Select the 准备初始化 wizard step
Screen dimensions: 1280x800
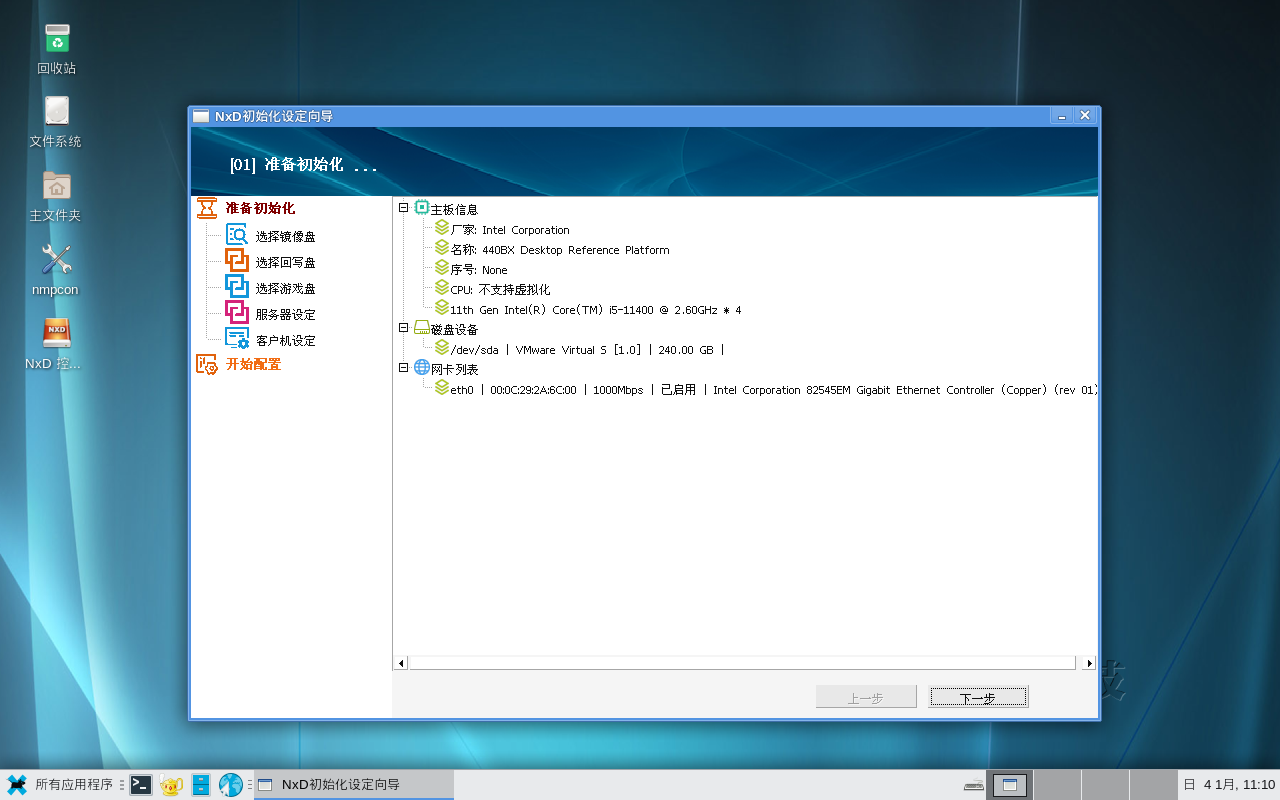pyautogui.click(x=259, y=208)
